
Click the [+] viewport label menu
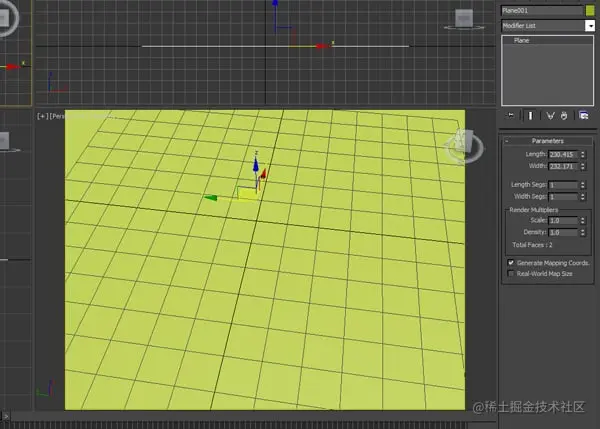[x=42, y=116]
